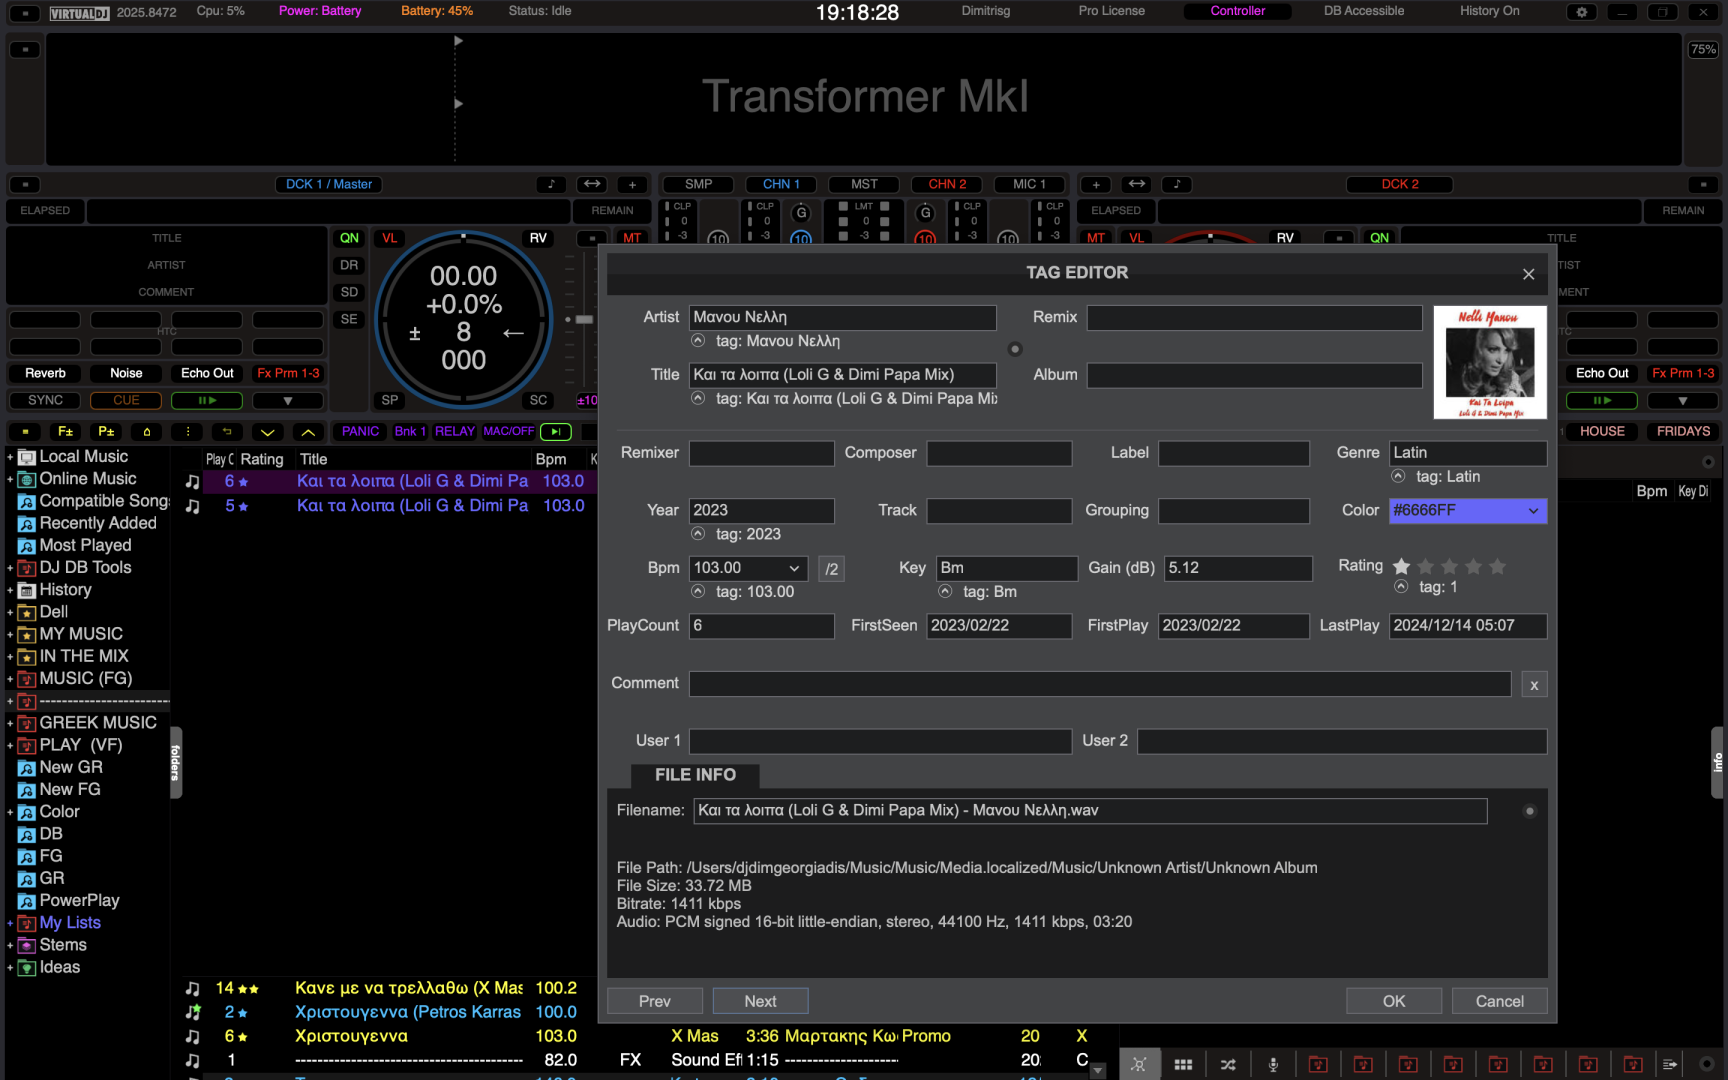Apply the key tag 'Bm' arrow icon
This screenshot has height=1080, width=1728.
pyautogui.click(x=945, y=591)
